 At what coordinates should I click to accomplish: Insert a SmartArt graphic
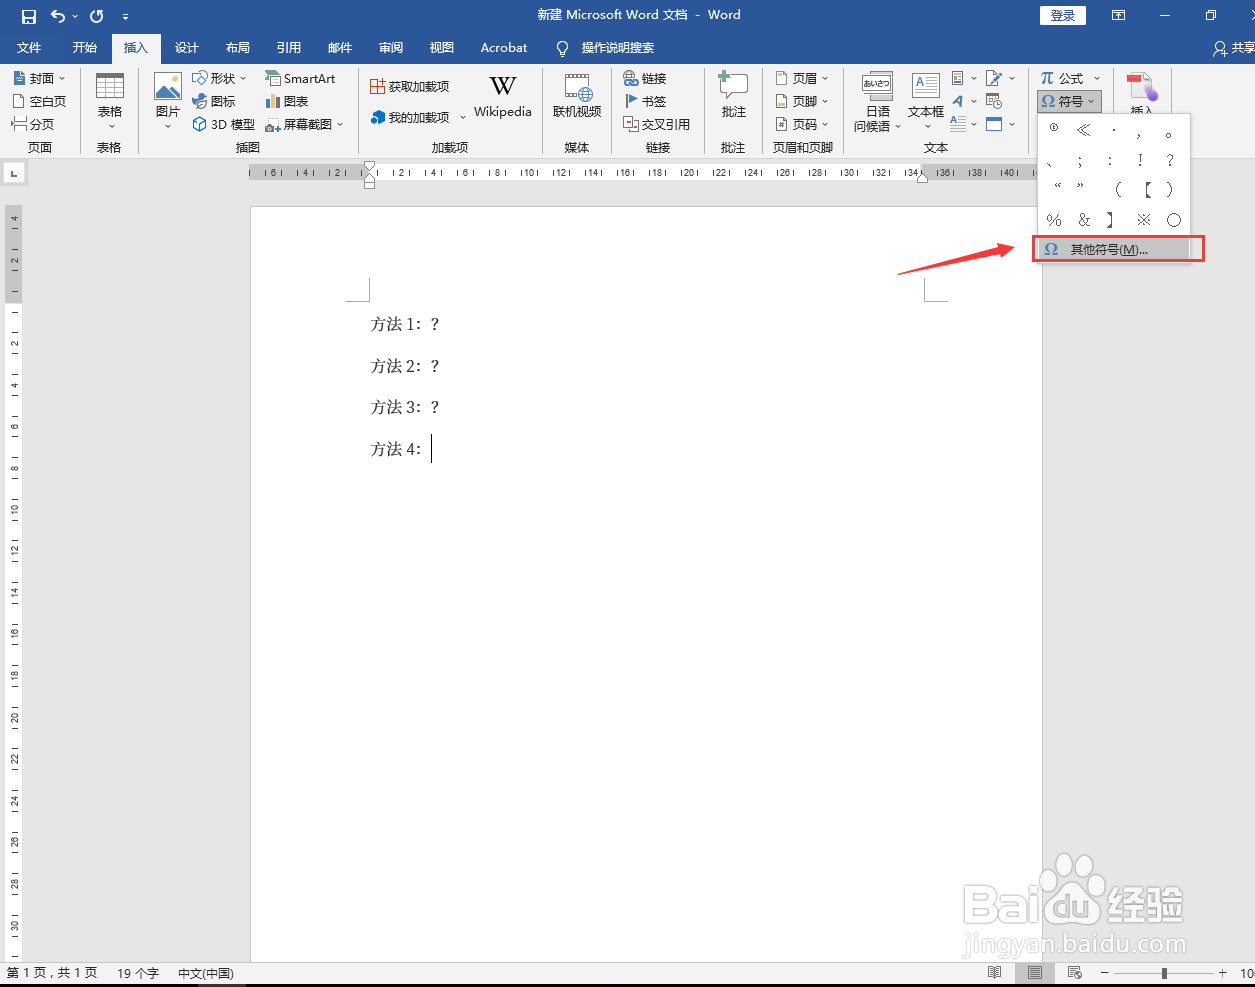300,78
